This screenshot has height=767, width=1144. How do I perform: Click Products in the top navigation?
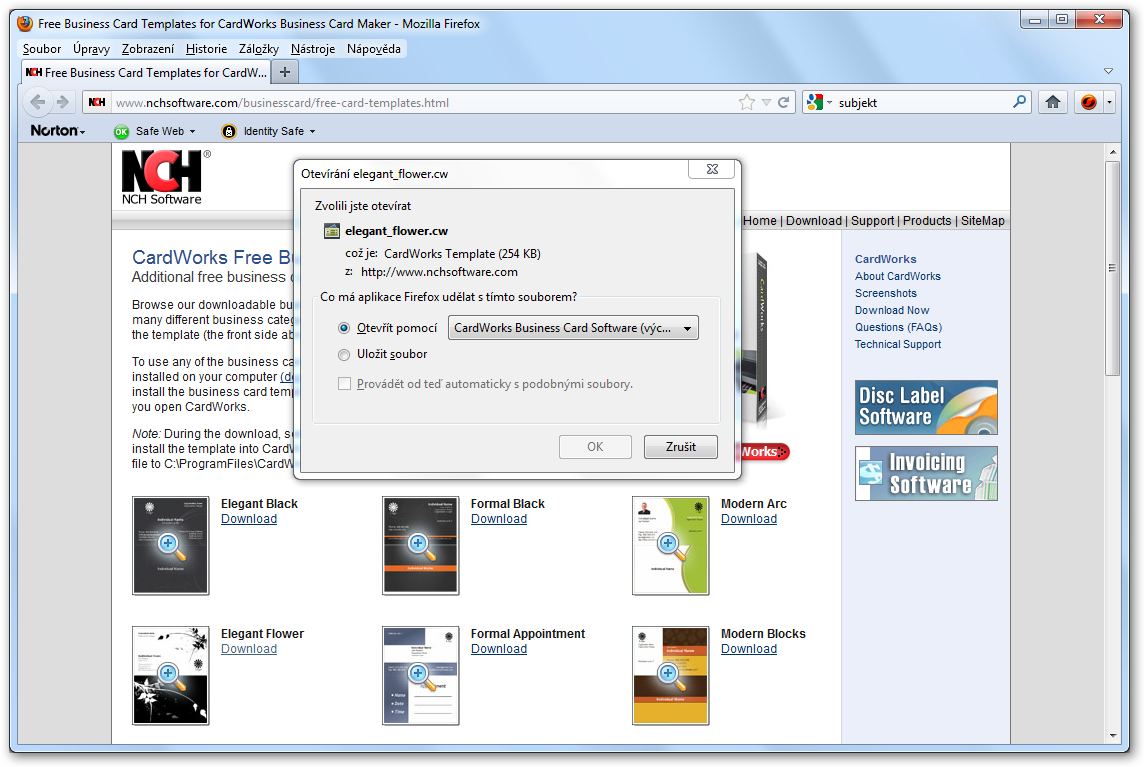(927, 221)
